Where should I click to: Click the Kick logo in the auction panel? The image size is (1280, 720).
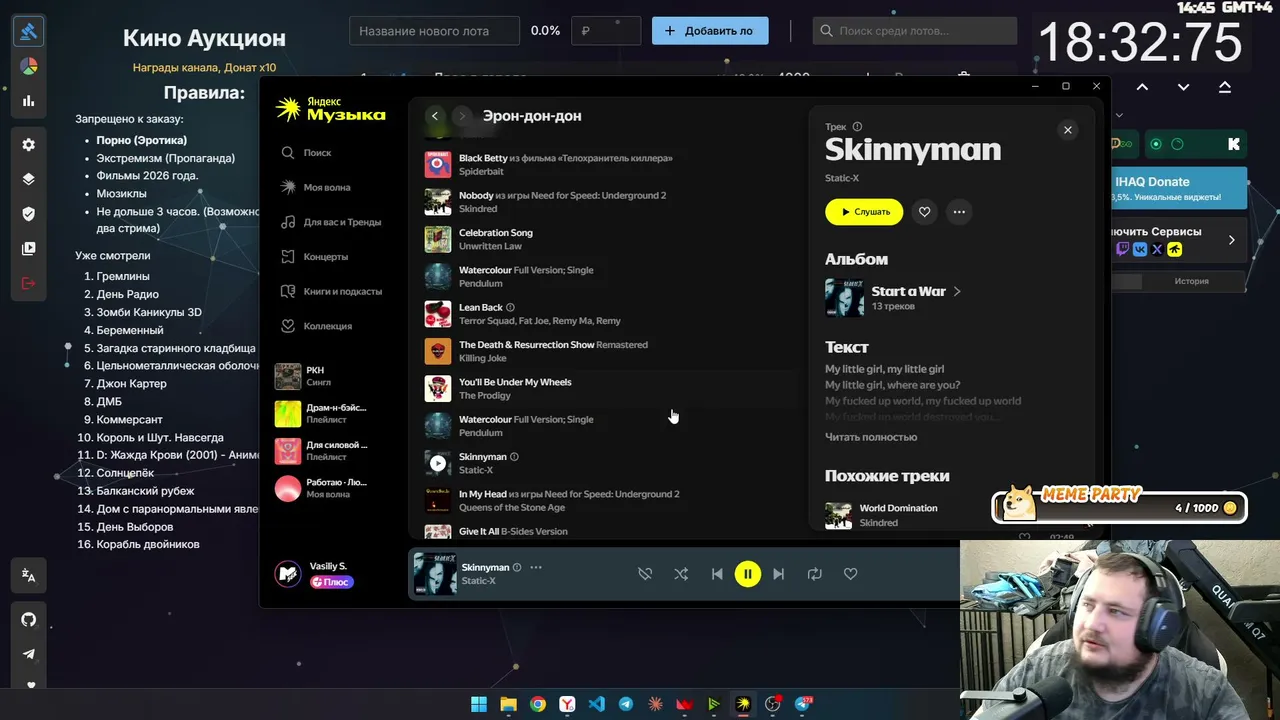(x=1234, y=144)
